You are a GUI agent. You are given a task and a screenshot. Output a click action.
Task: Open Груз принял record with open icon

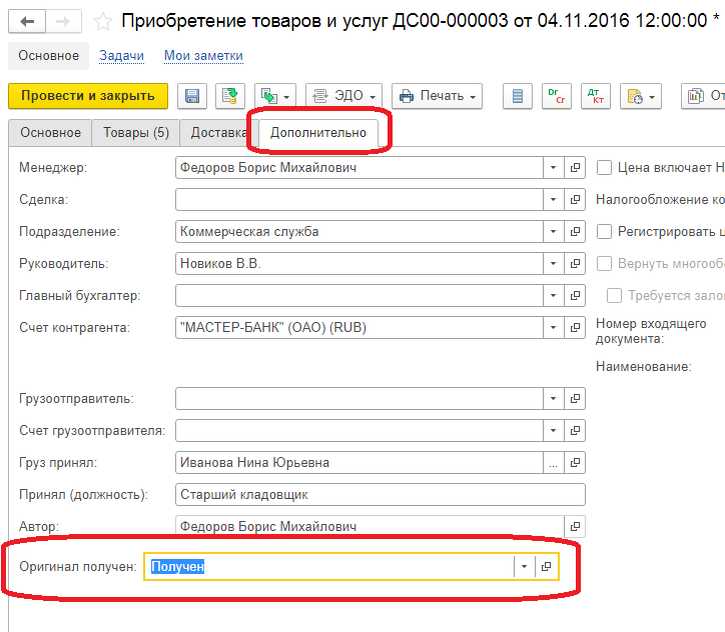coord(575,462)
